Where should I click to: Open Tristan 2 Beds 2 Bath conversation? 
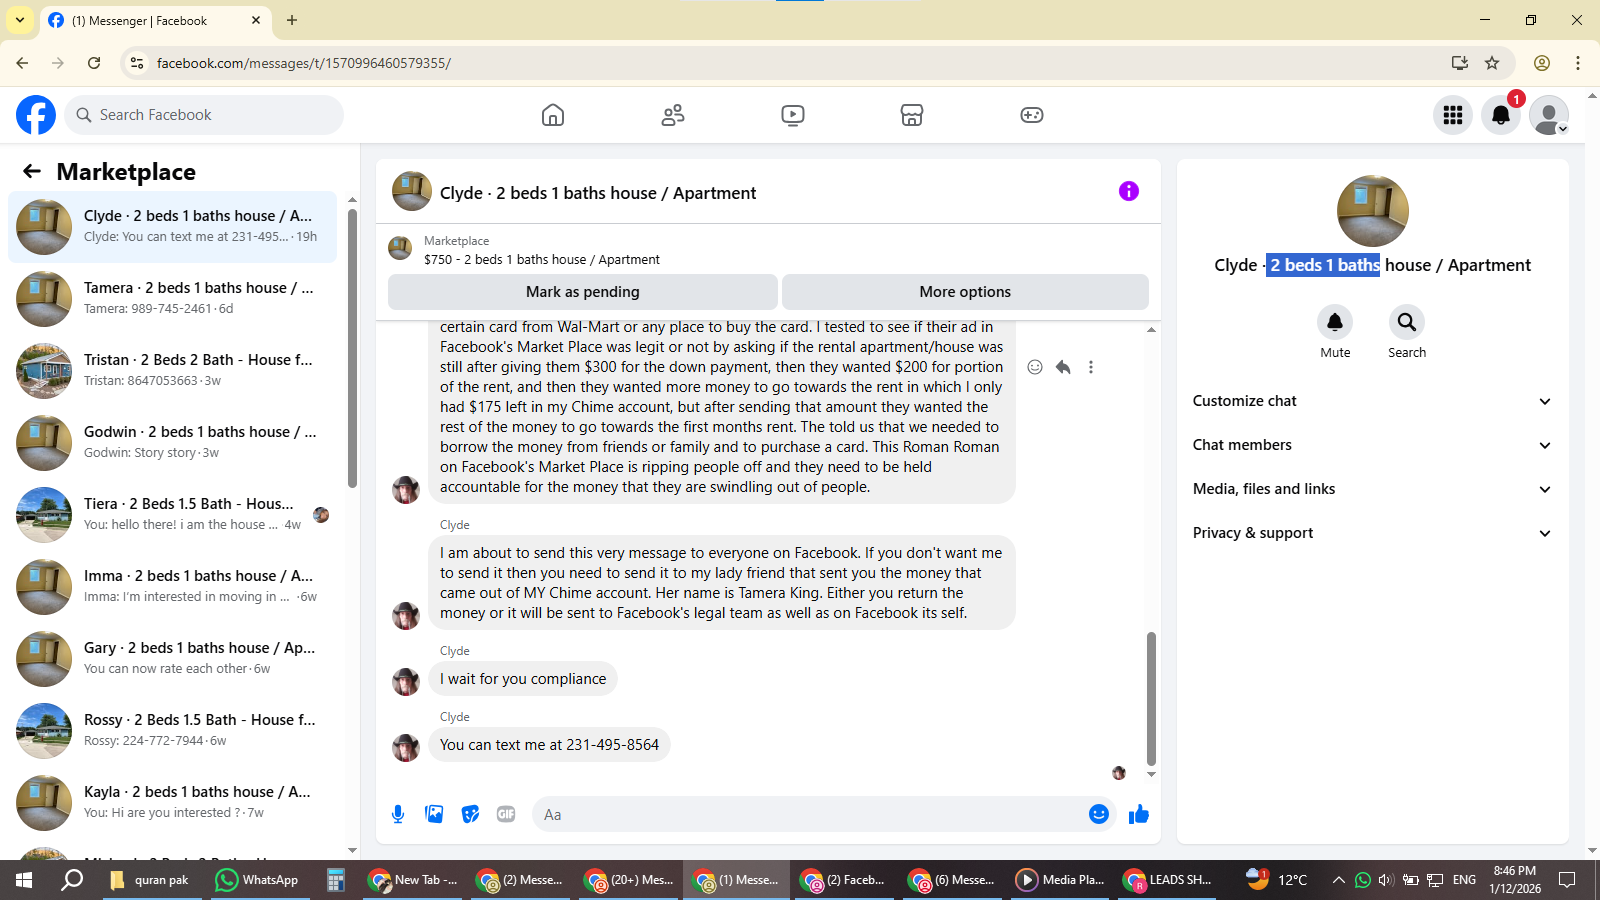(x=173, y=371)
